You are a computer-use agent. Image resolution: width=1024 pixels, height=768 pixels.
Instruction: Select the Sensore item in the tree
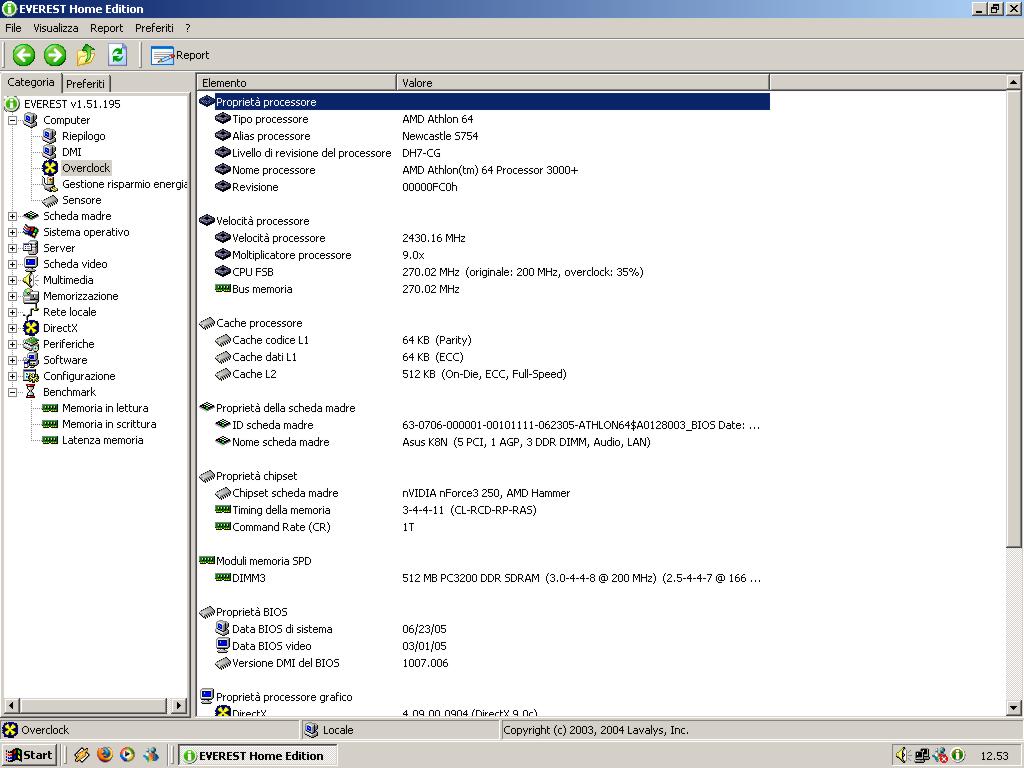tap(81, 200)
